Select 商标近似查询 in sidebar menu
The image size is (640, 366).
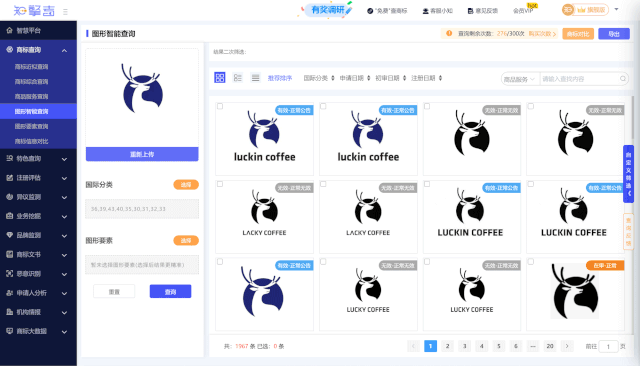pyautogui.click(x=31, y=67)
